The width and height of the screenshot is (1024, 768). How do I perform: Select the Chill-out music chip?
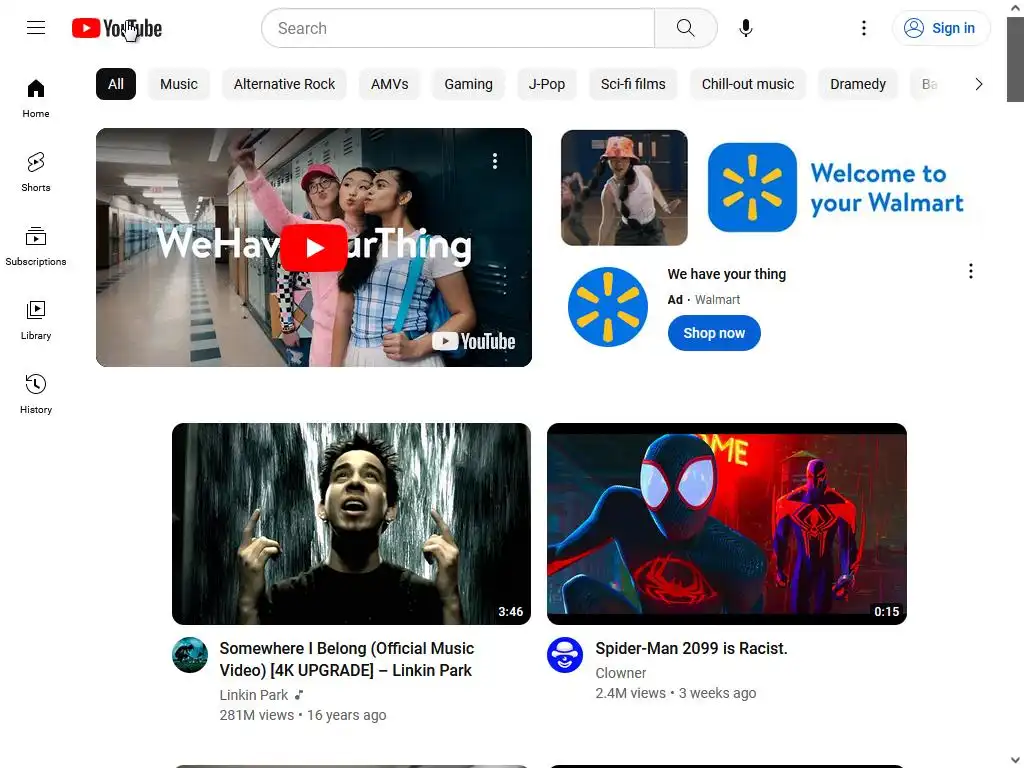(x=748, y=84)
